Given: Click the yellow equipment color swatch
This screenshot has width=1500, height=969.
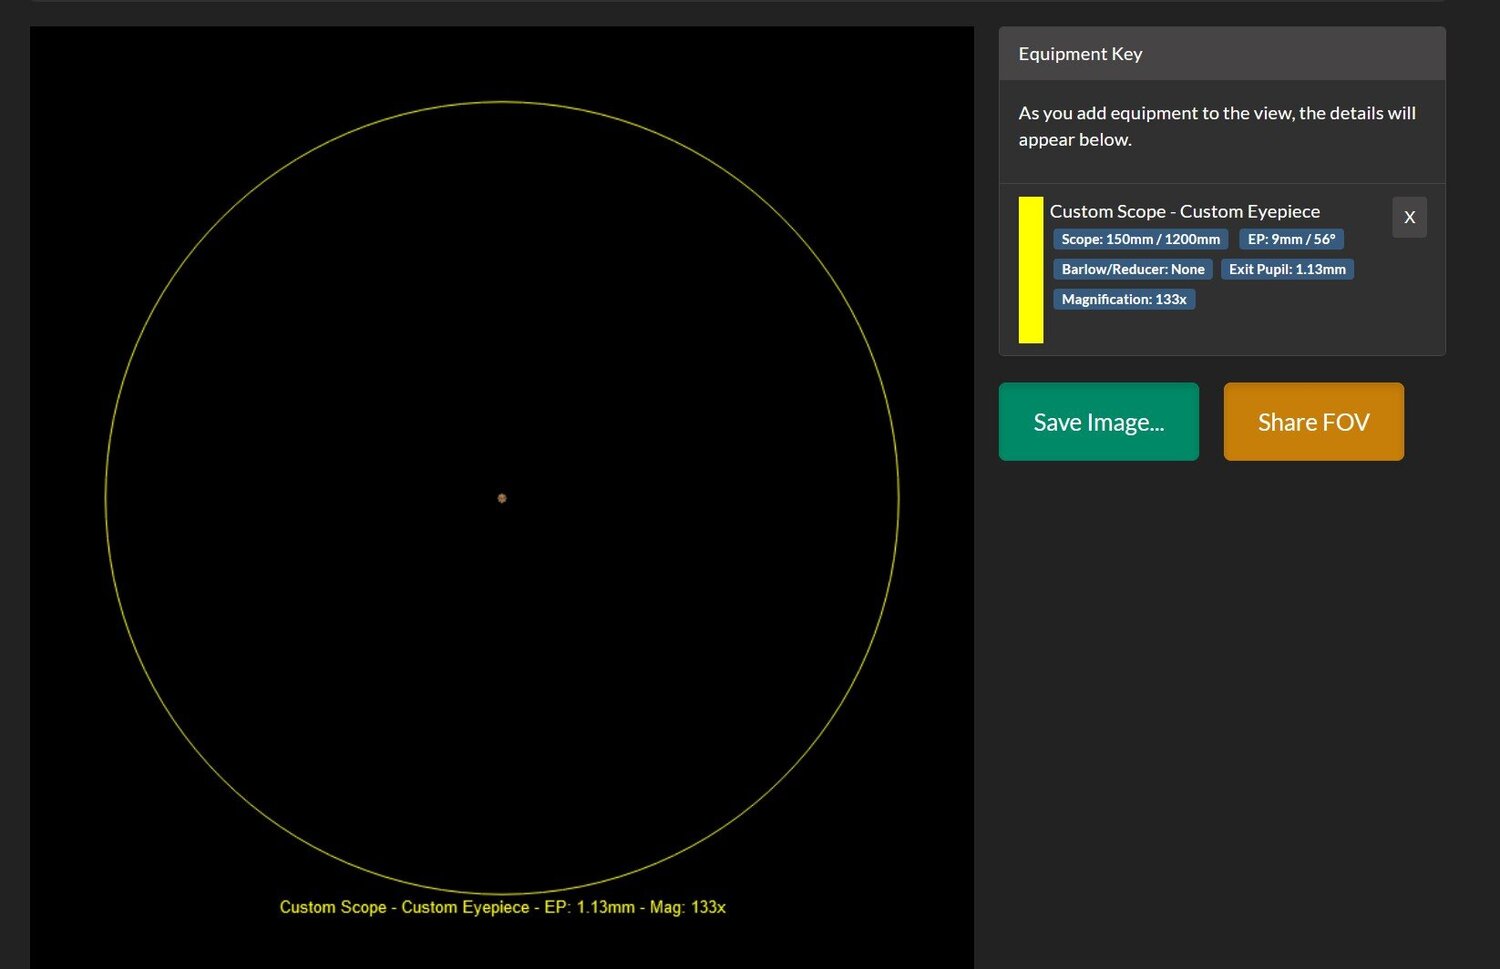Looking at the screenshot, I should coord(1030,270).
